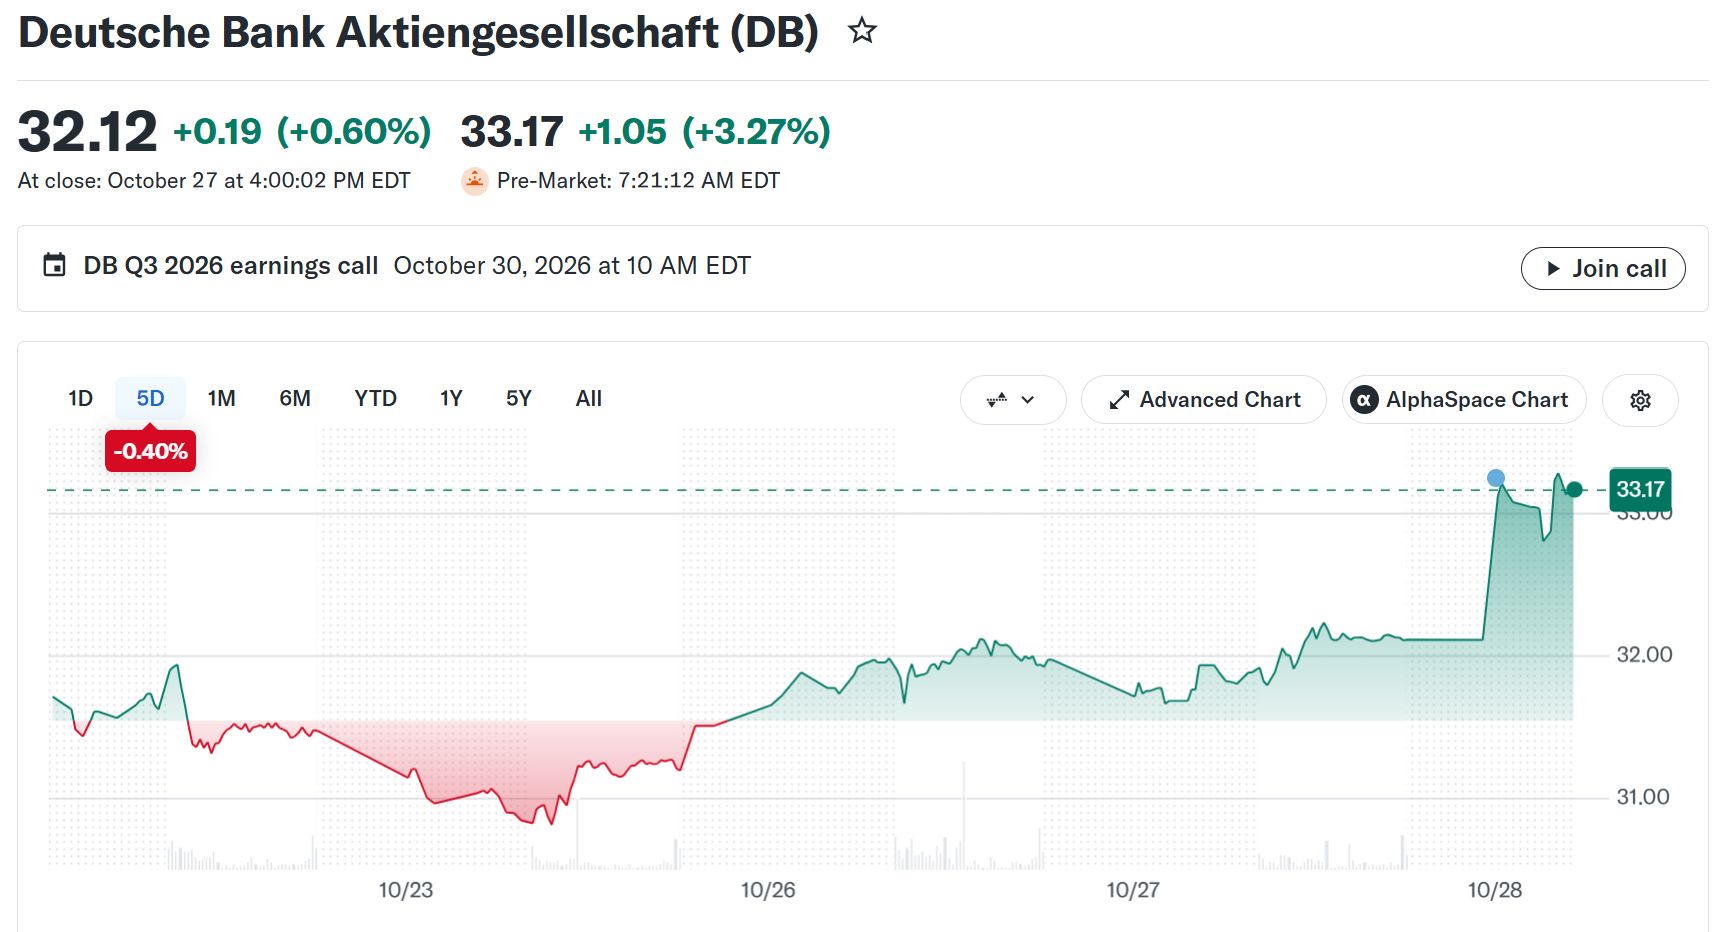Select the 5D time range tab
1728x932 pixels.
pos(150,399)
